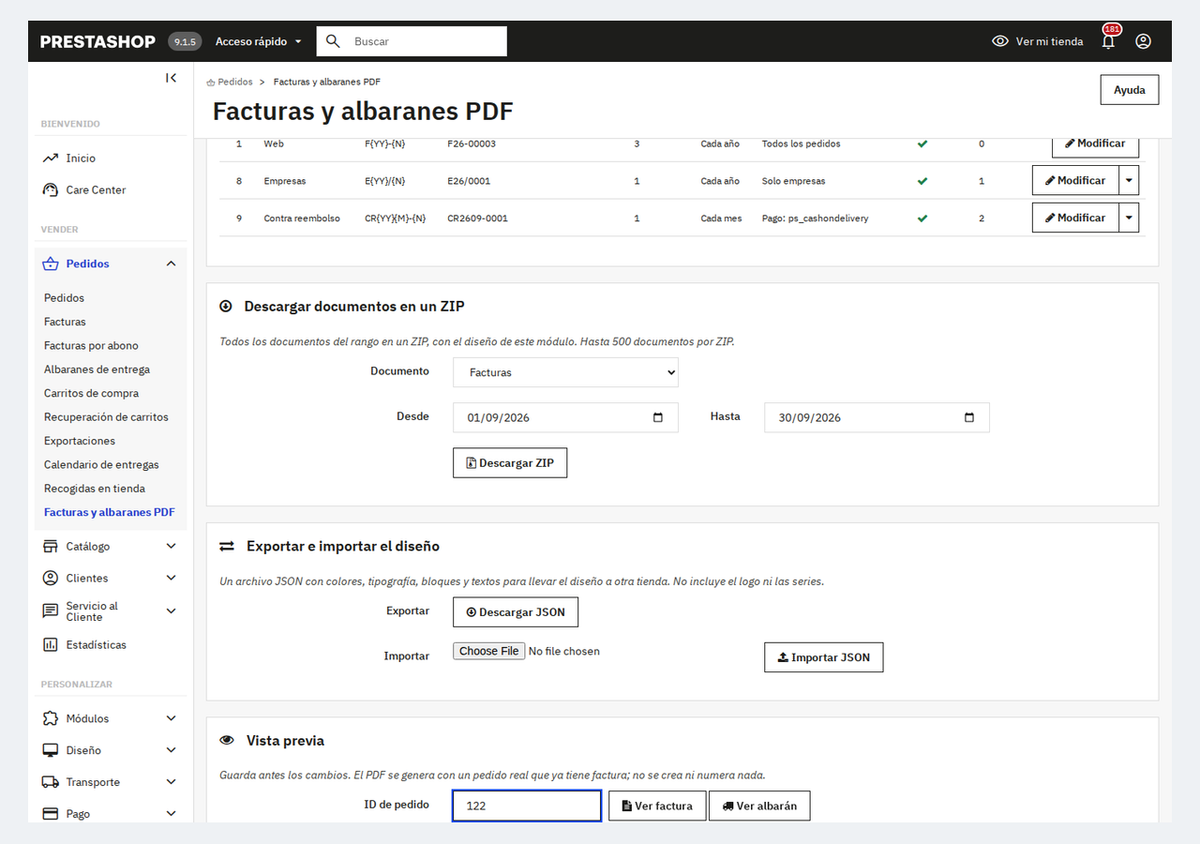This screenshot has height=844, width=1200.
Task: Click the green check in Empresas row
Action: point(922,181)
